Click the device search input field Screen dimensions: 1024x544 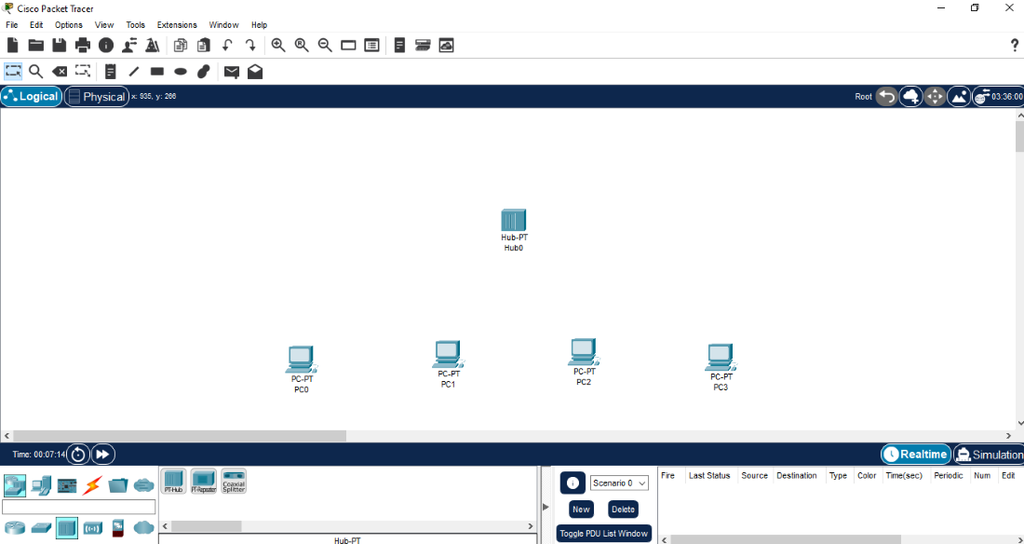click(x=79, y=507)
